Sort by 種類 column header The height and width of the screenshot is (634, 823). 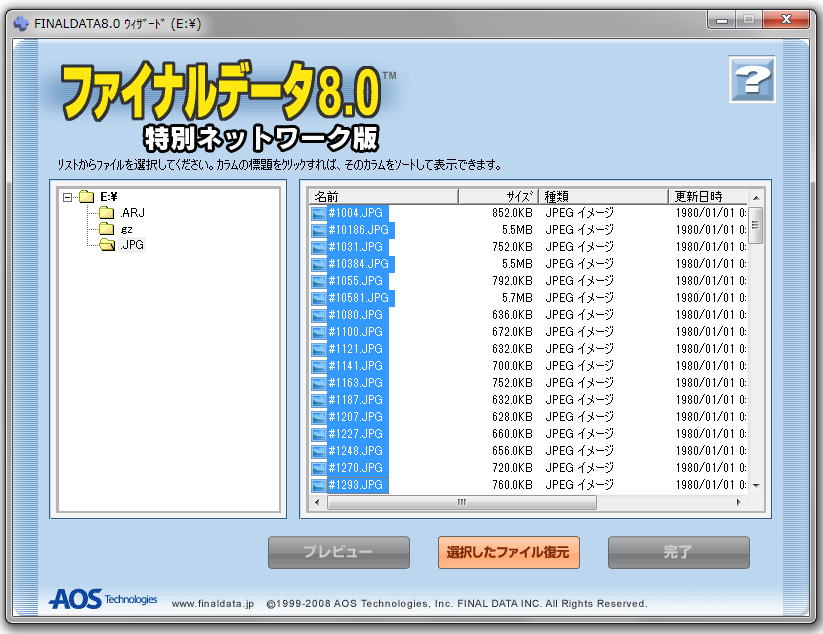[603, 196]
